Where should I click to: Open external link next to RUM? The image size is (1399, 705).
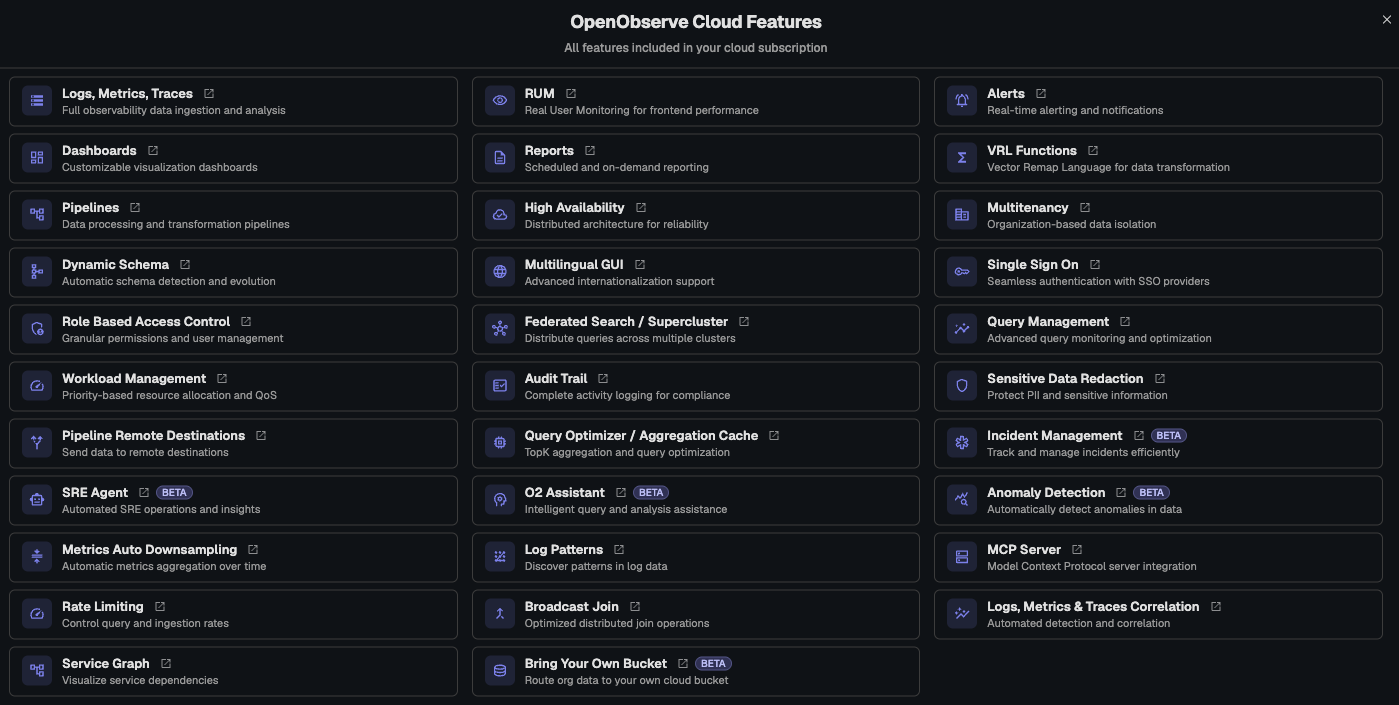[x=571, y=94]
